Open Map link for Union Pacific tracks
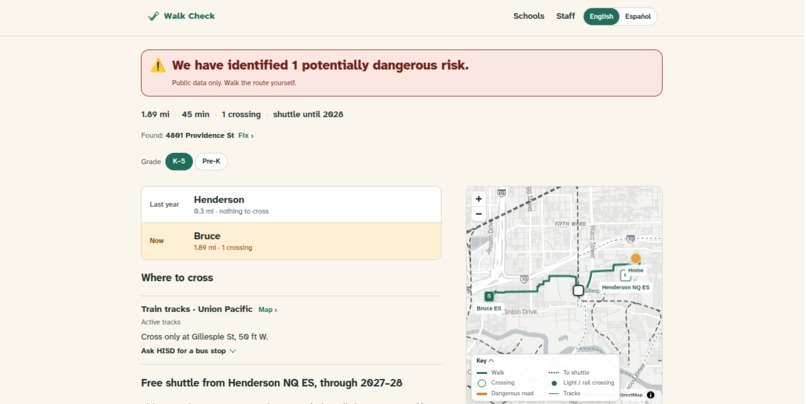 pyautogui.click(x=267, y=310)
